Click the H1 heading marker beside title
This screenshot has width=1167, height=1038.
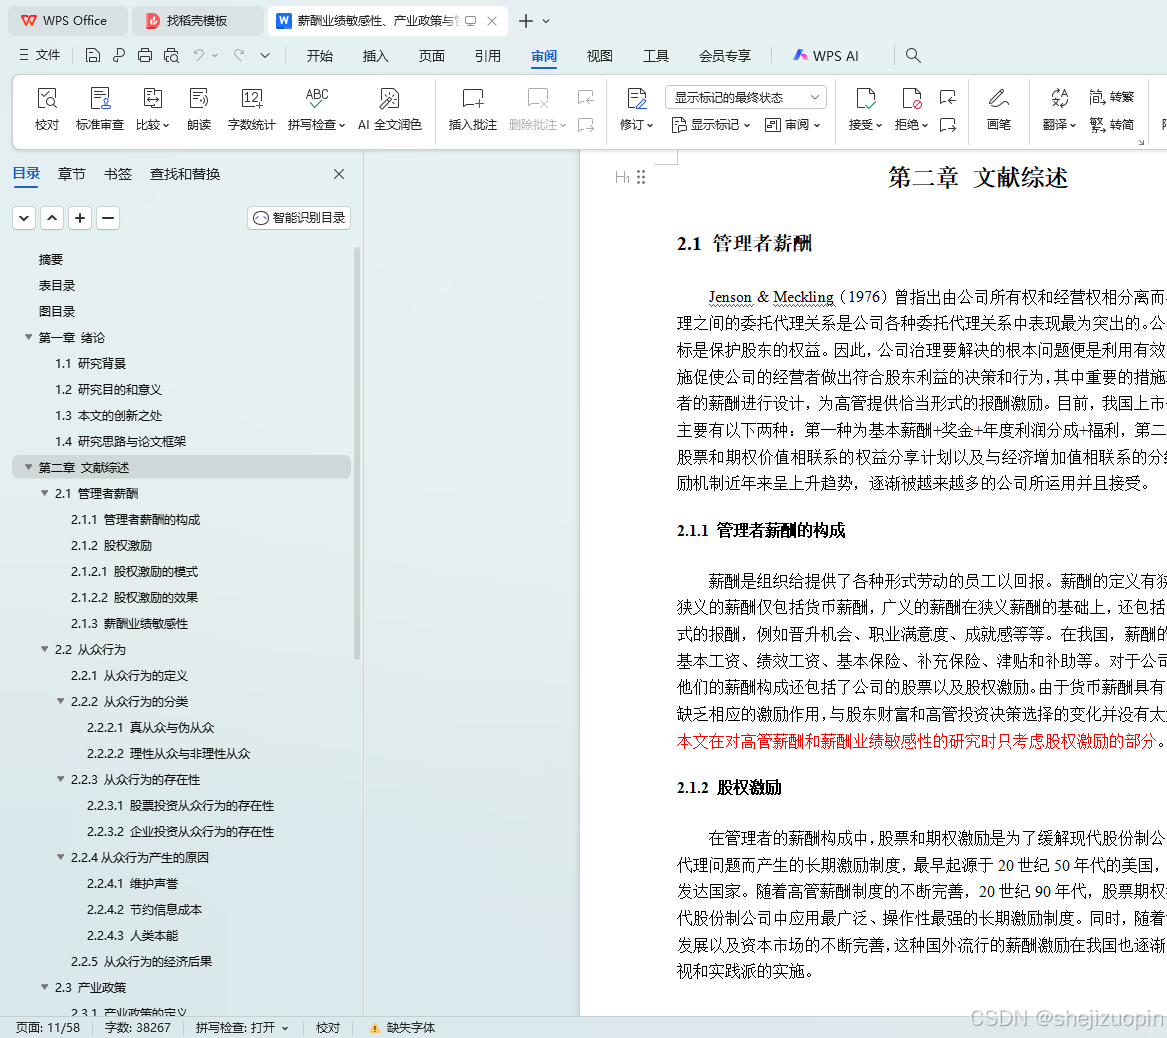pos(622,177)
